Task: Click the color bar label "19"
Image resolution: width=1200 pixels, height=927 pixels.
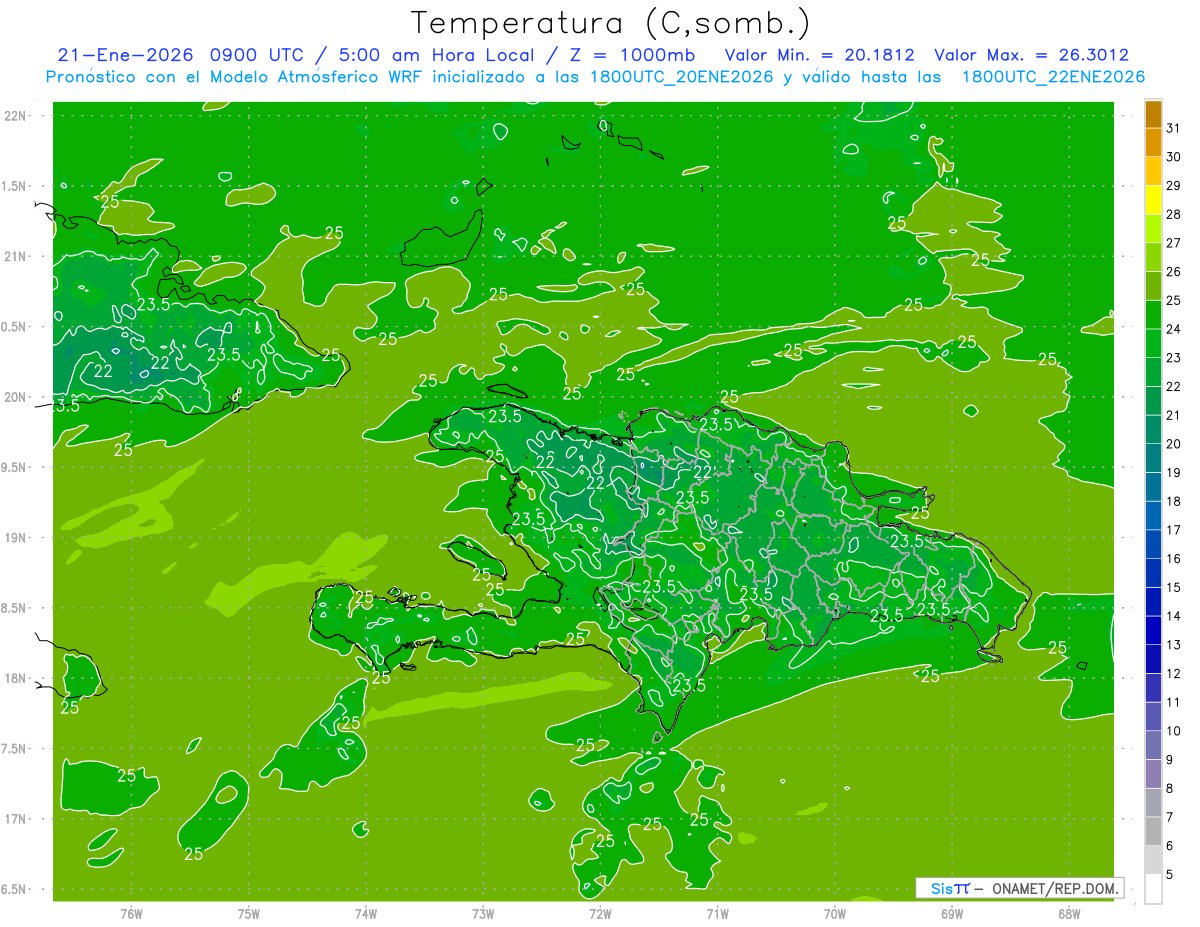Action: pyautogui.click(x=1173, y=473)
